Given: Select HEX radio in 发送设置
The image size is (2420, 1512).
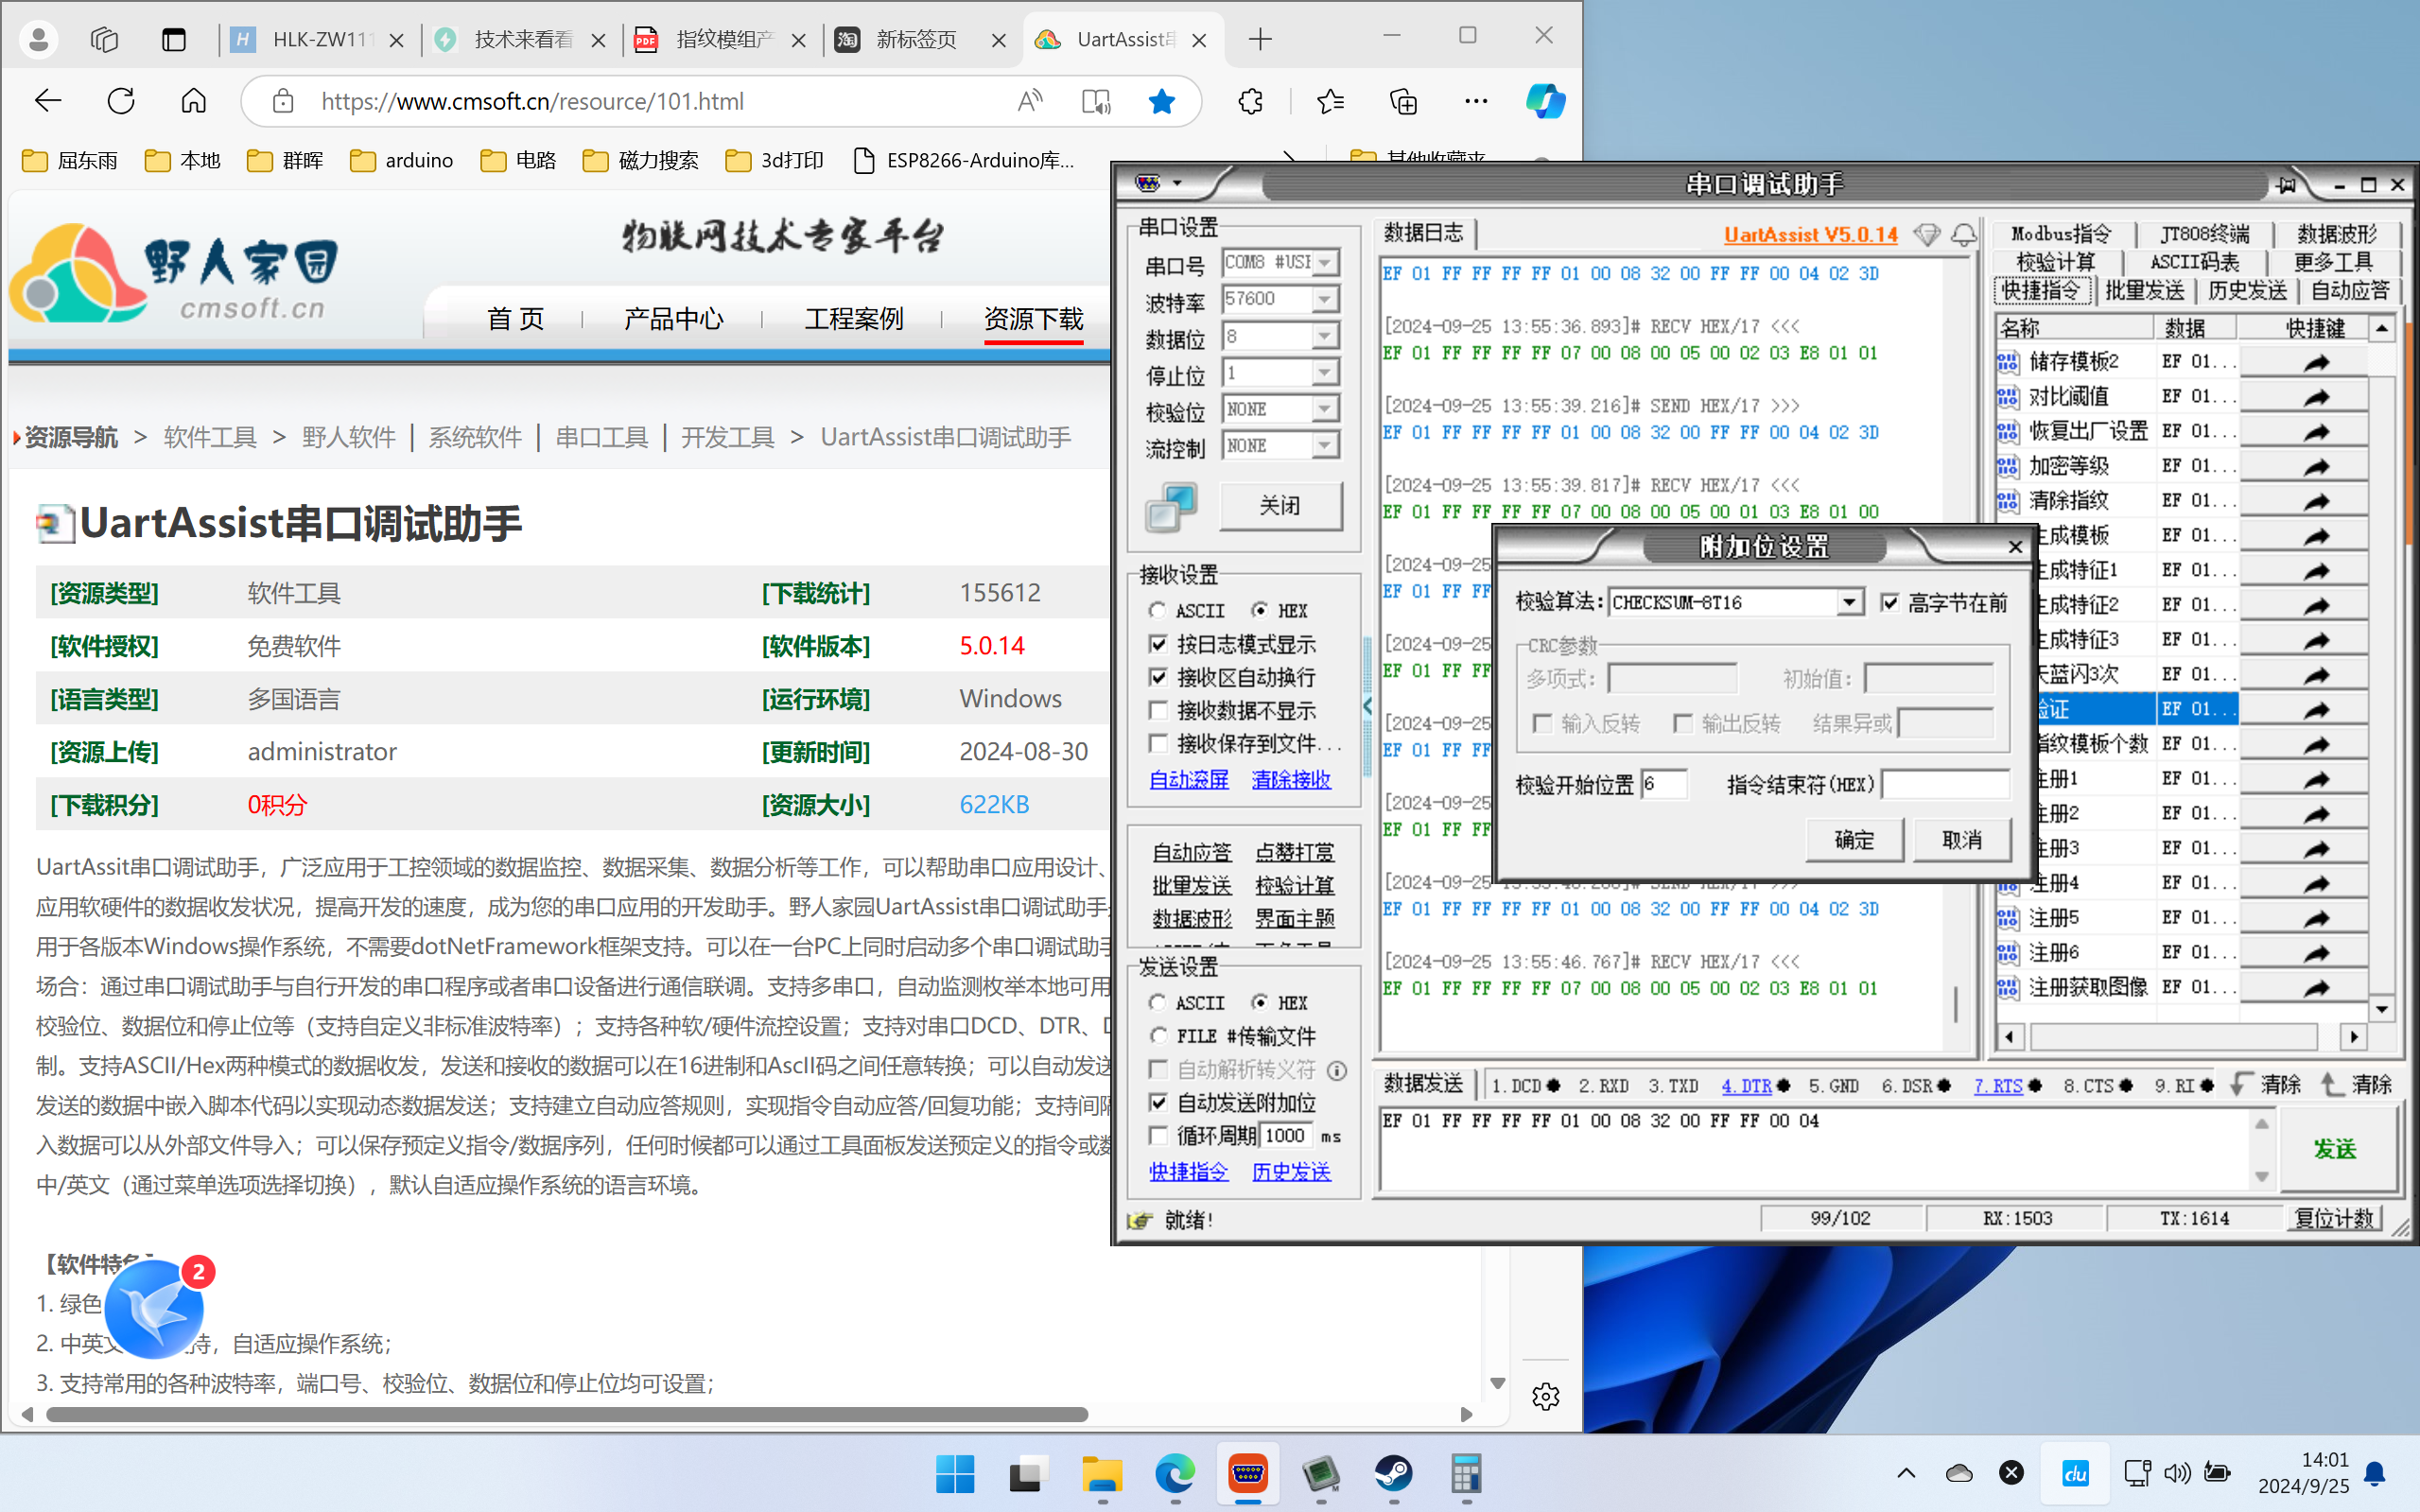Looking at the screenshot, I should click(x=1259, y=1002).
